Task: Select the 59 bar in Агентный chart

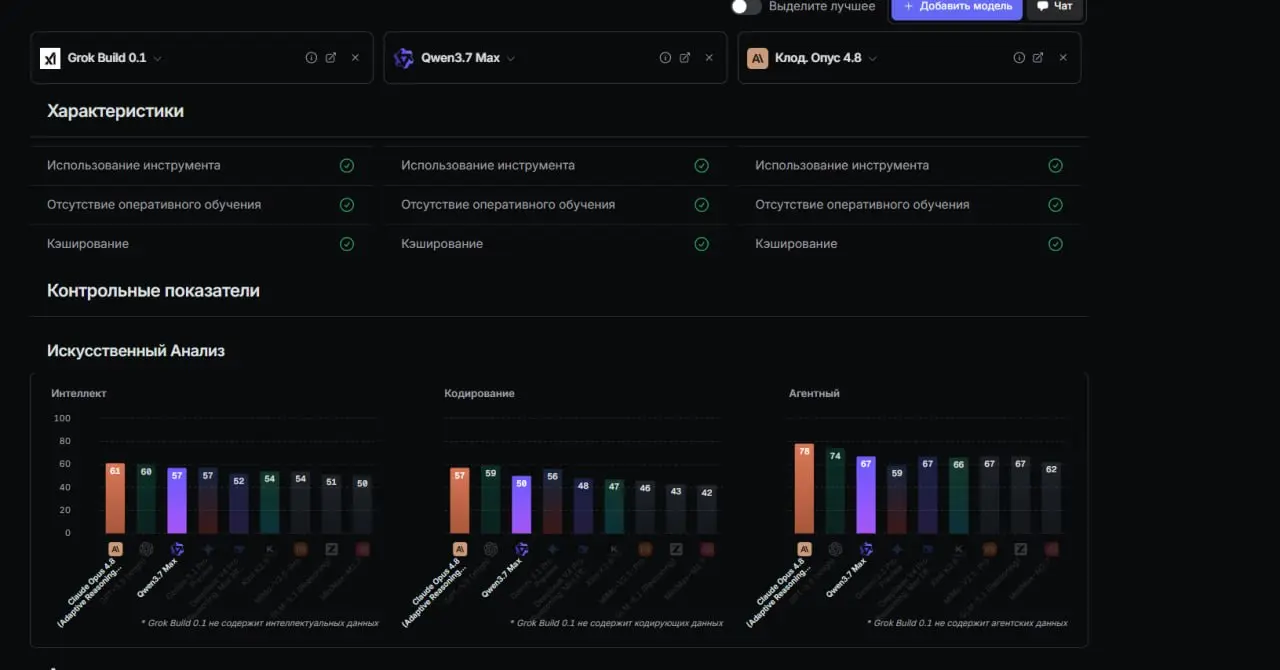Action: click(x=897, y=499)
